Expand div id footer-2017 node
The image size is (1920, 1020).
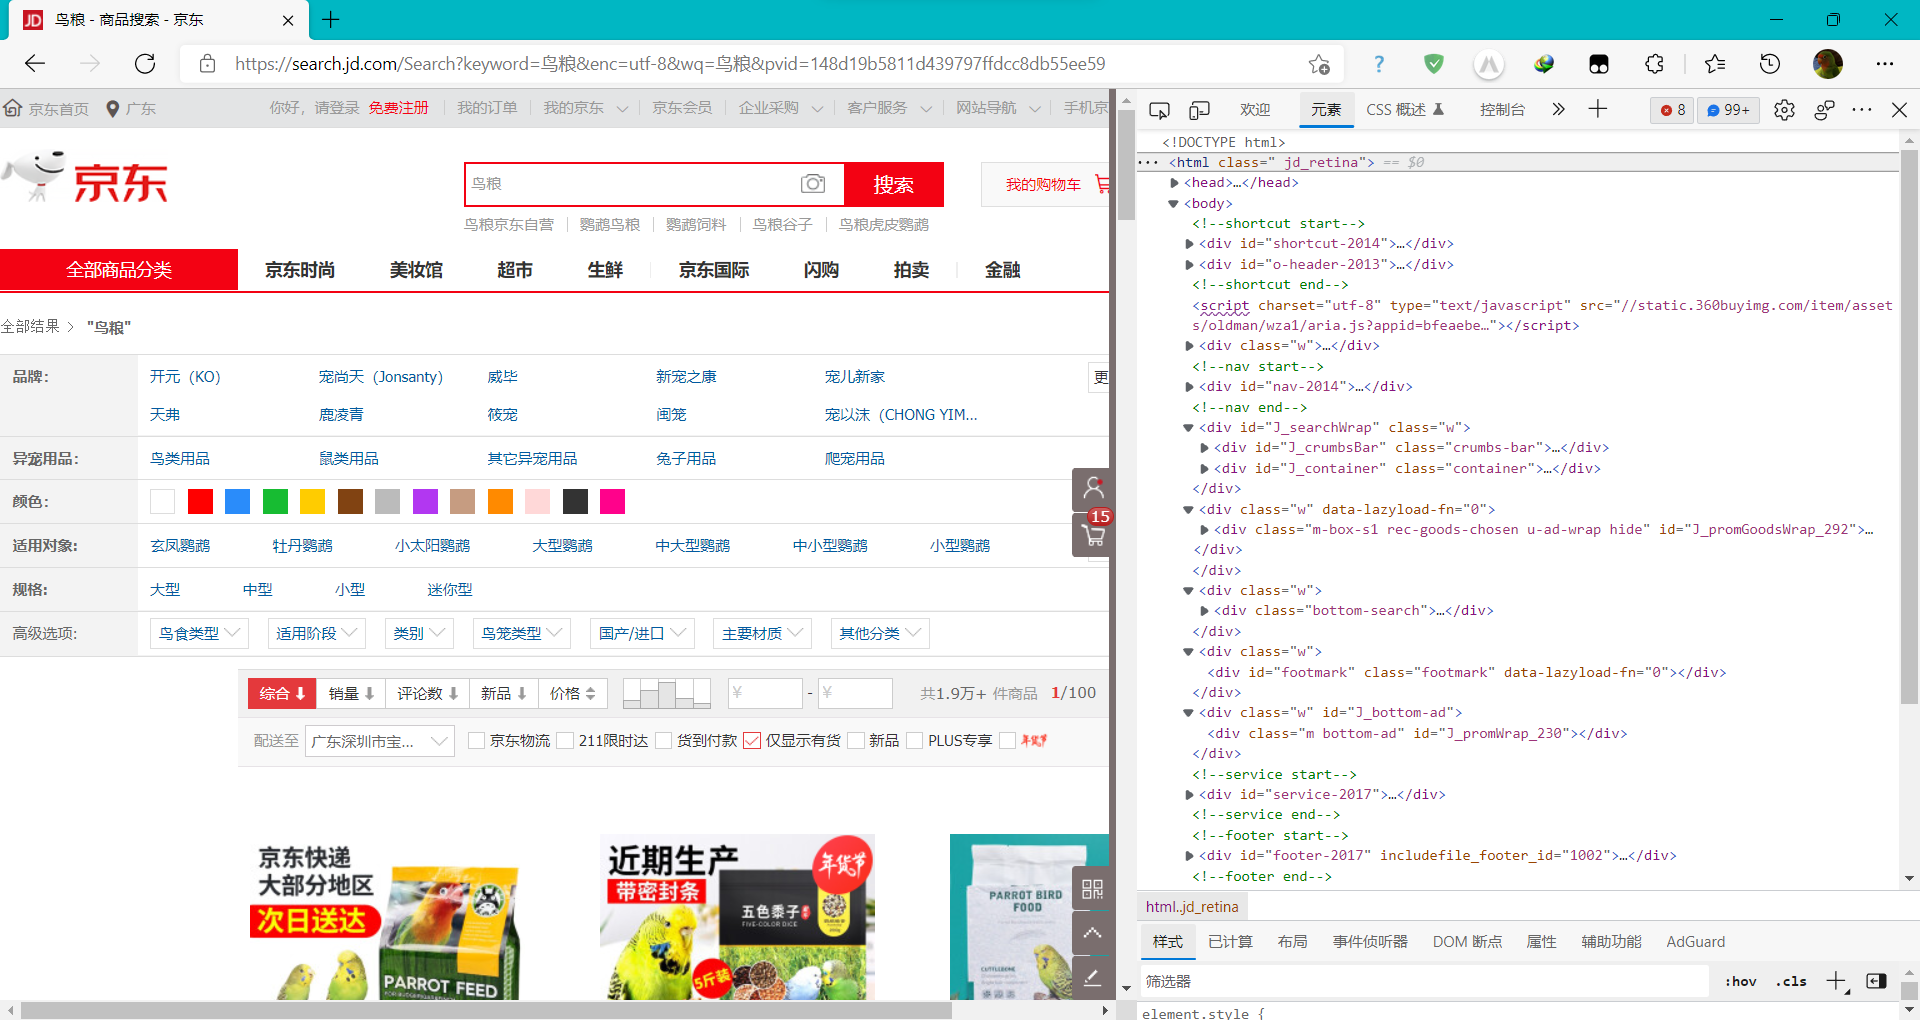pyautogui.click(x=1189, y=856)
